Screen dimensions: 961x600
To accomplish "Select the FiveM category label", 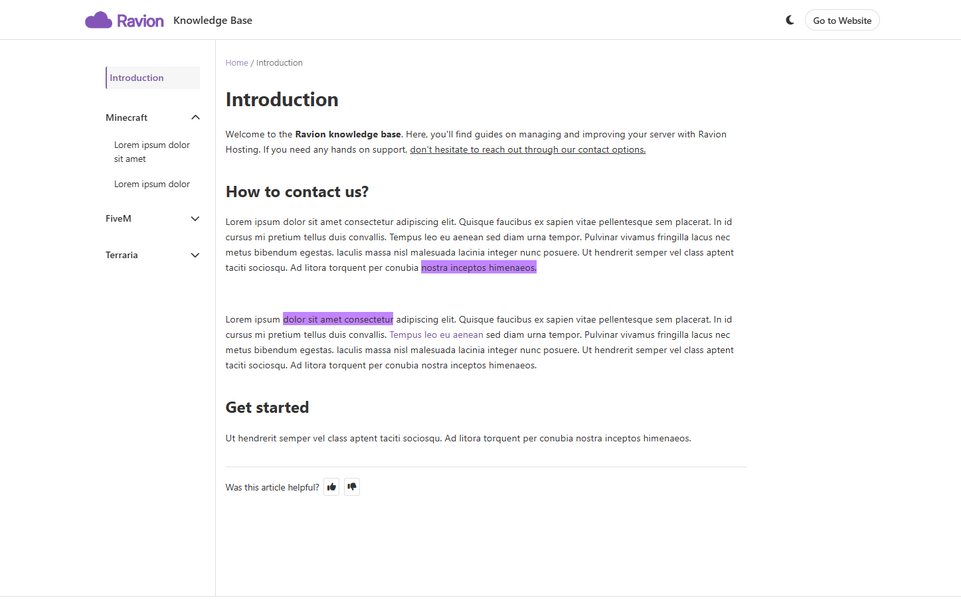I will (118, 219).
